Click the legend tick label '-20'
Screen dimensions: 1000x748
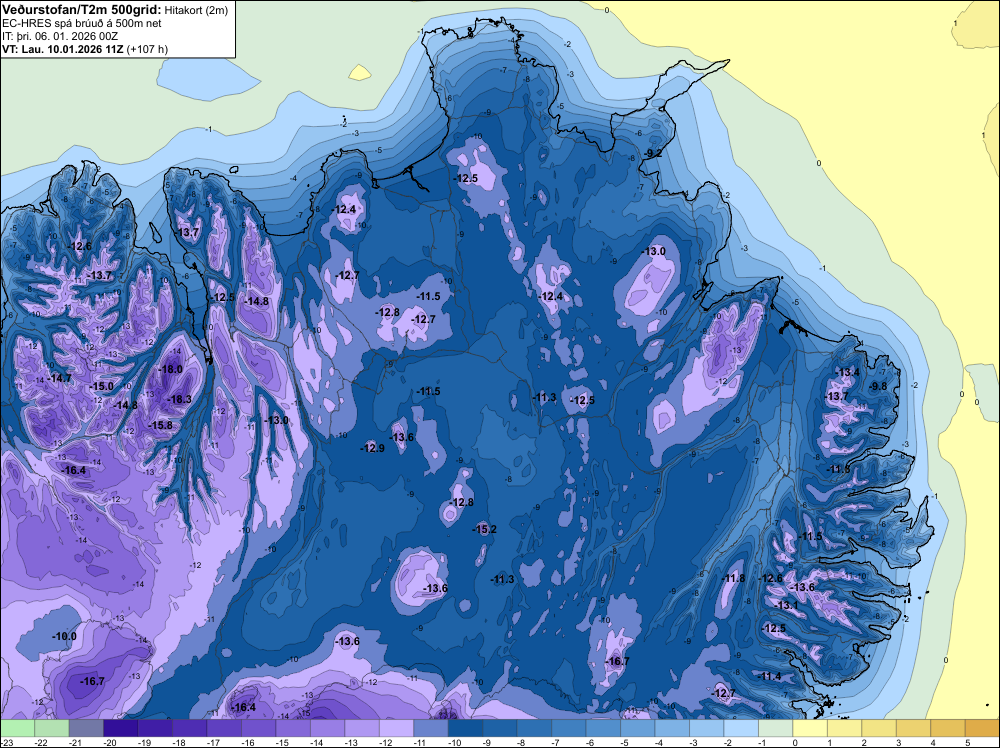coord(111,743)
